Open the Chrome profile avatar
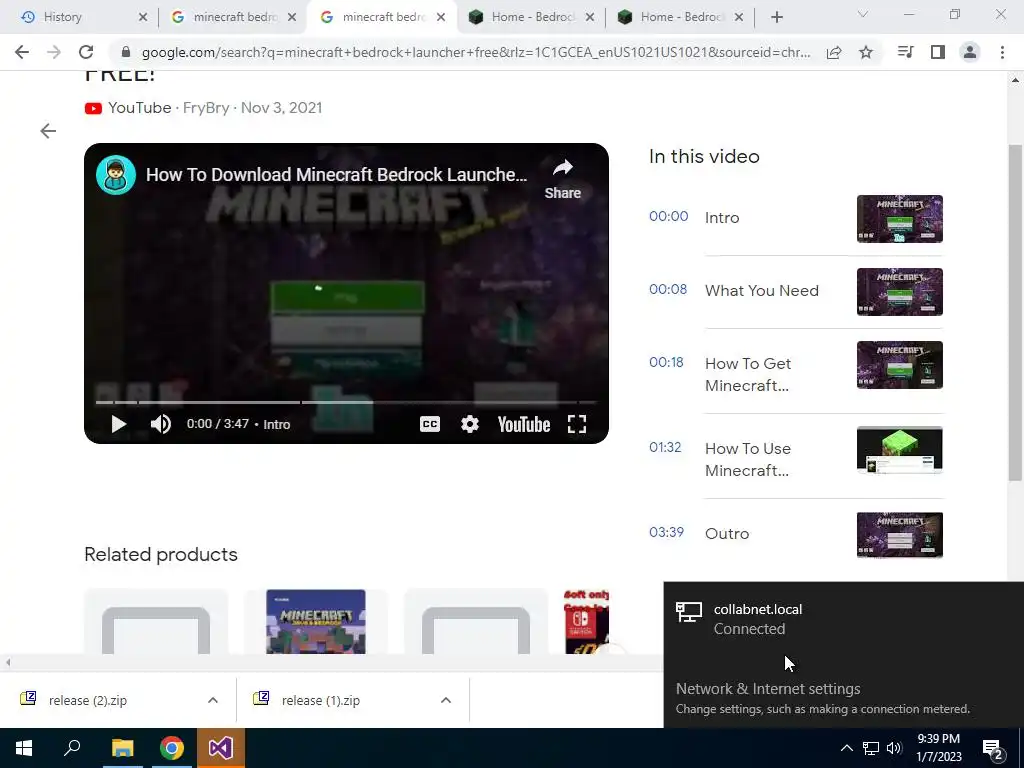 point(970,52)
